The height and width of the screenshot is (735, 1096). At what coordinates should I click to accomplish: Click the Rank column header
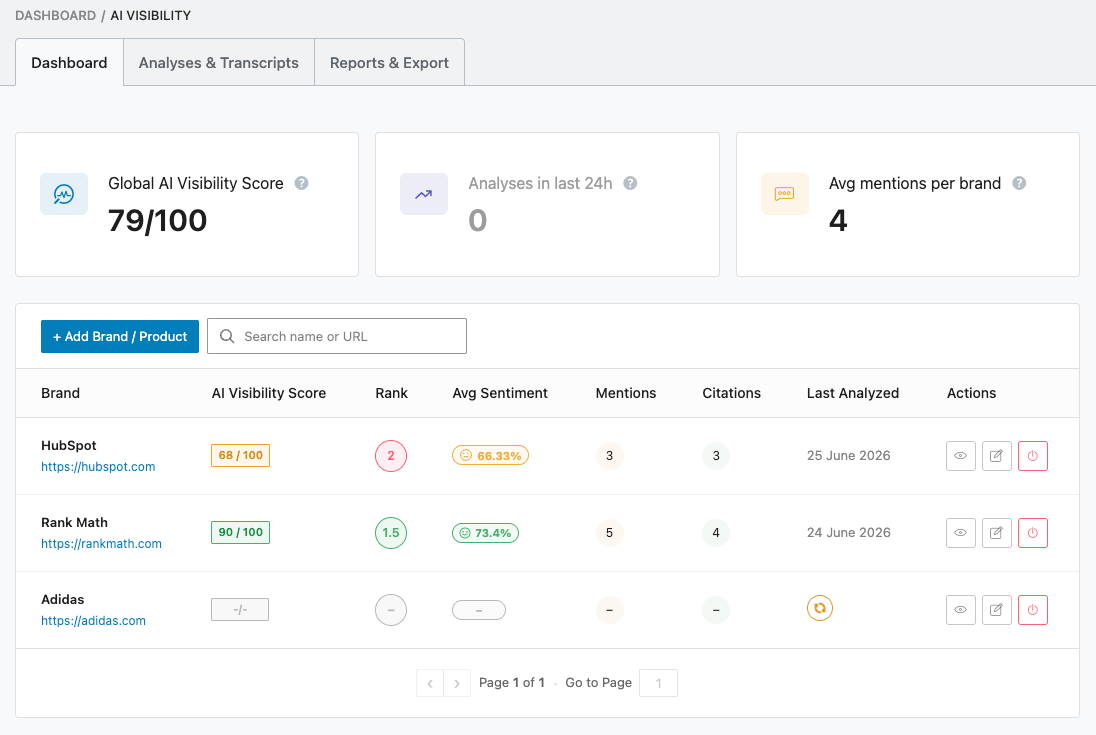coord(391,393)
